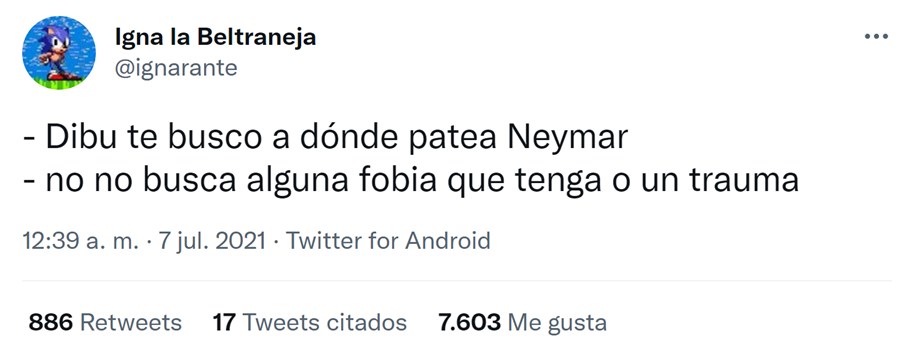The width and height of the screenshot is (914, 360).
Task: Select the tweet line about fobia and trauma
Action: click(411, 181)
